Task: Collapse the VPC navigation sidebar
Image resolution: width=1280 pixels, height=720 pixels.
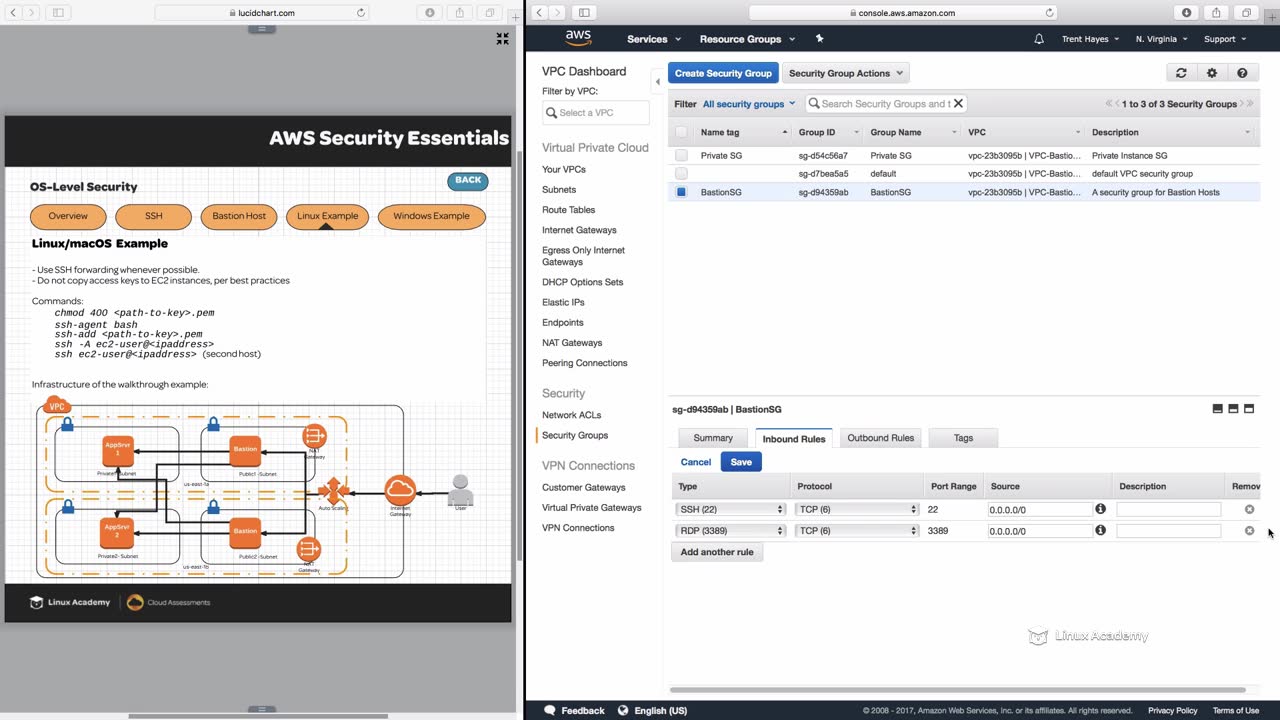Action: (658, 81)
